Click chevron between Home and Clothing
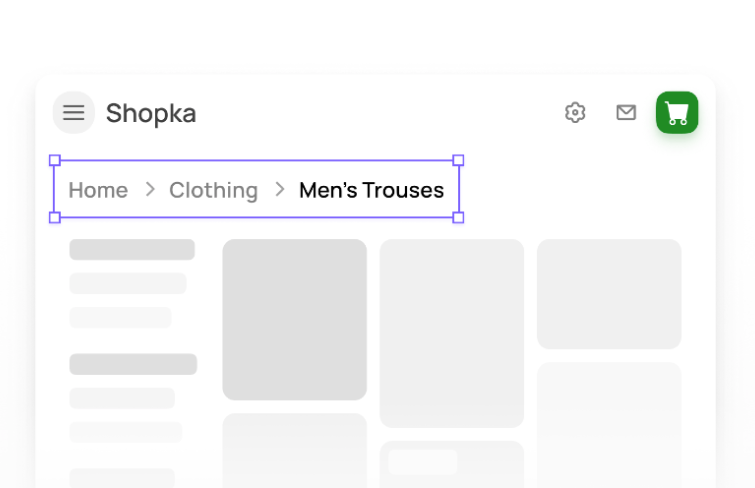Viewport: 755px width, 488px height. (150, 189)
